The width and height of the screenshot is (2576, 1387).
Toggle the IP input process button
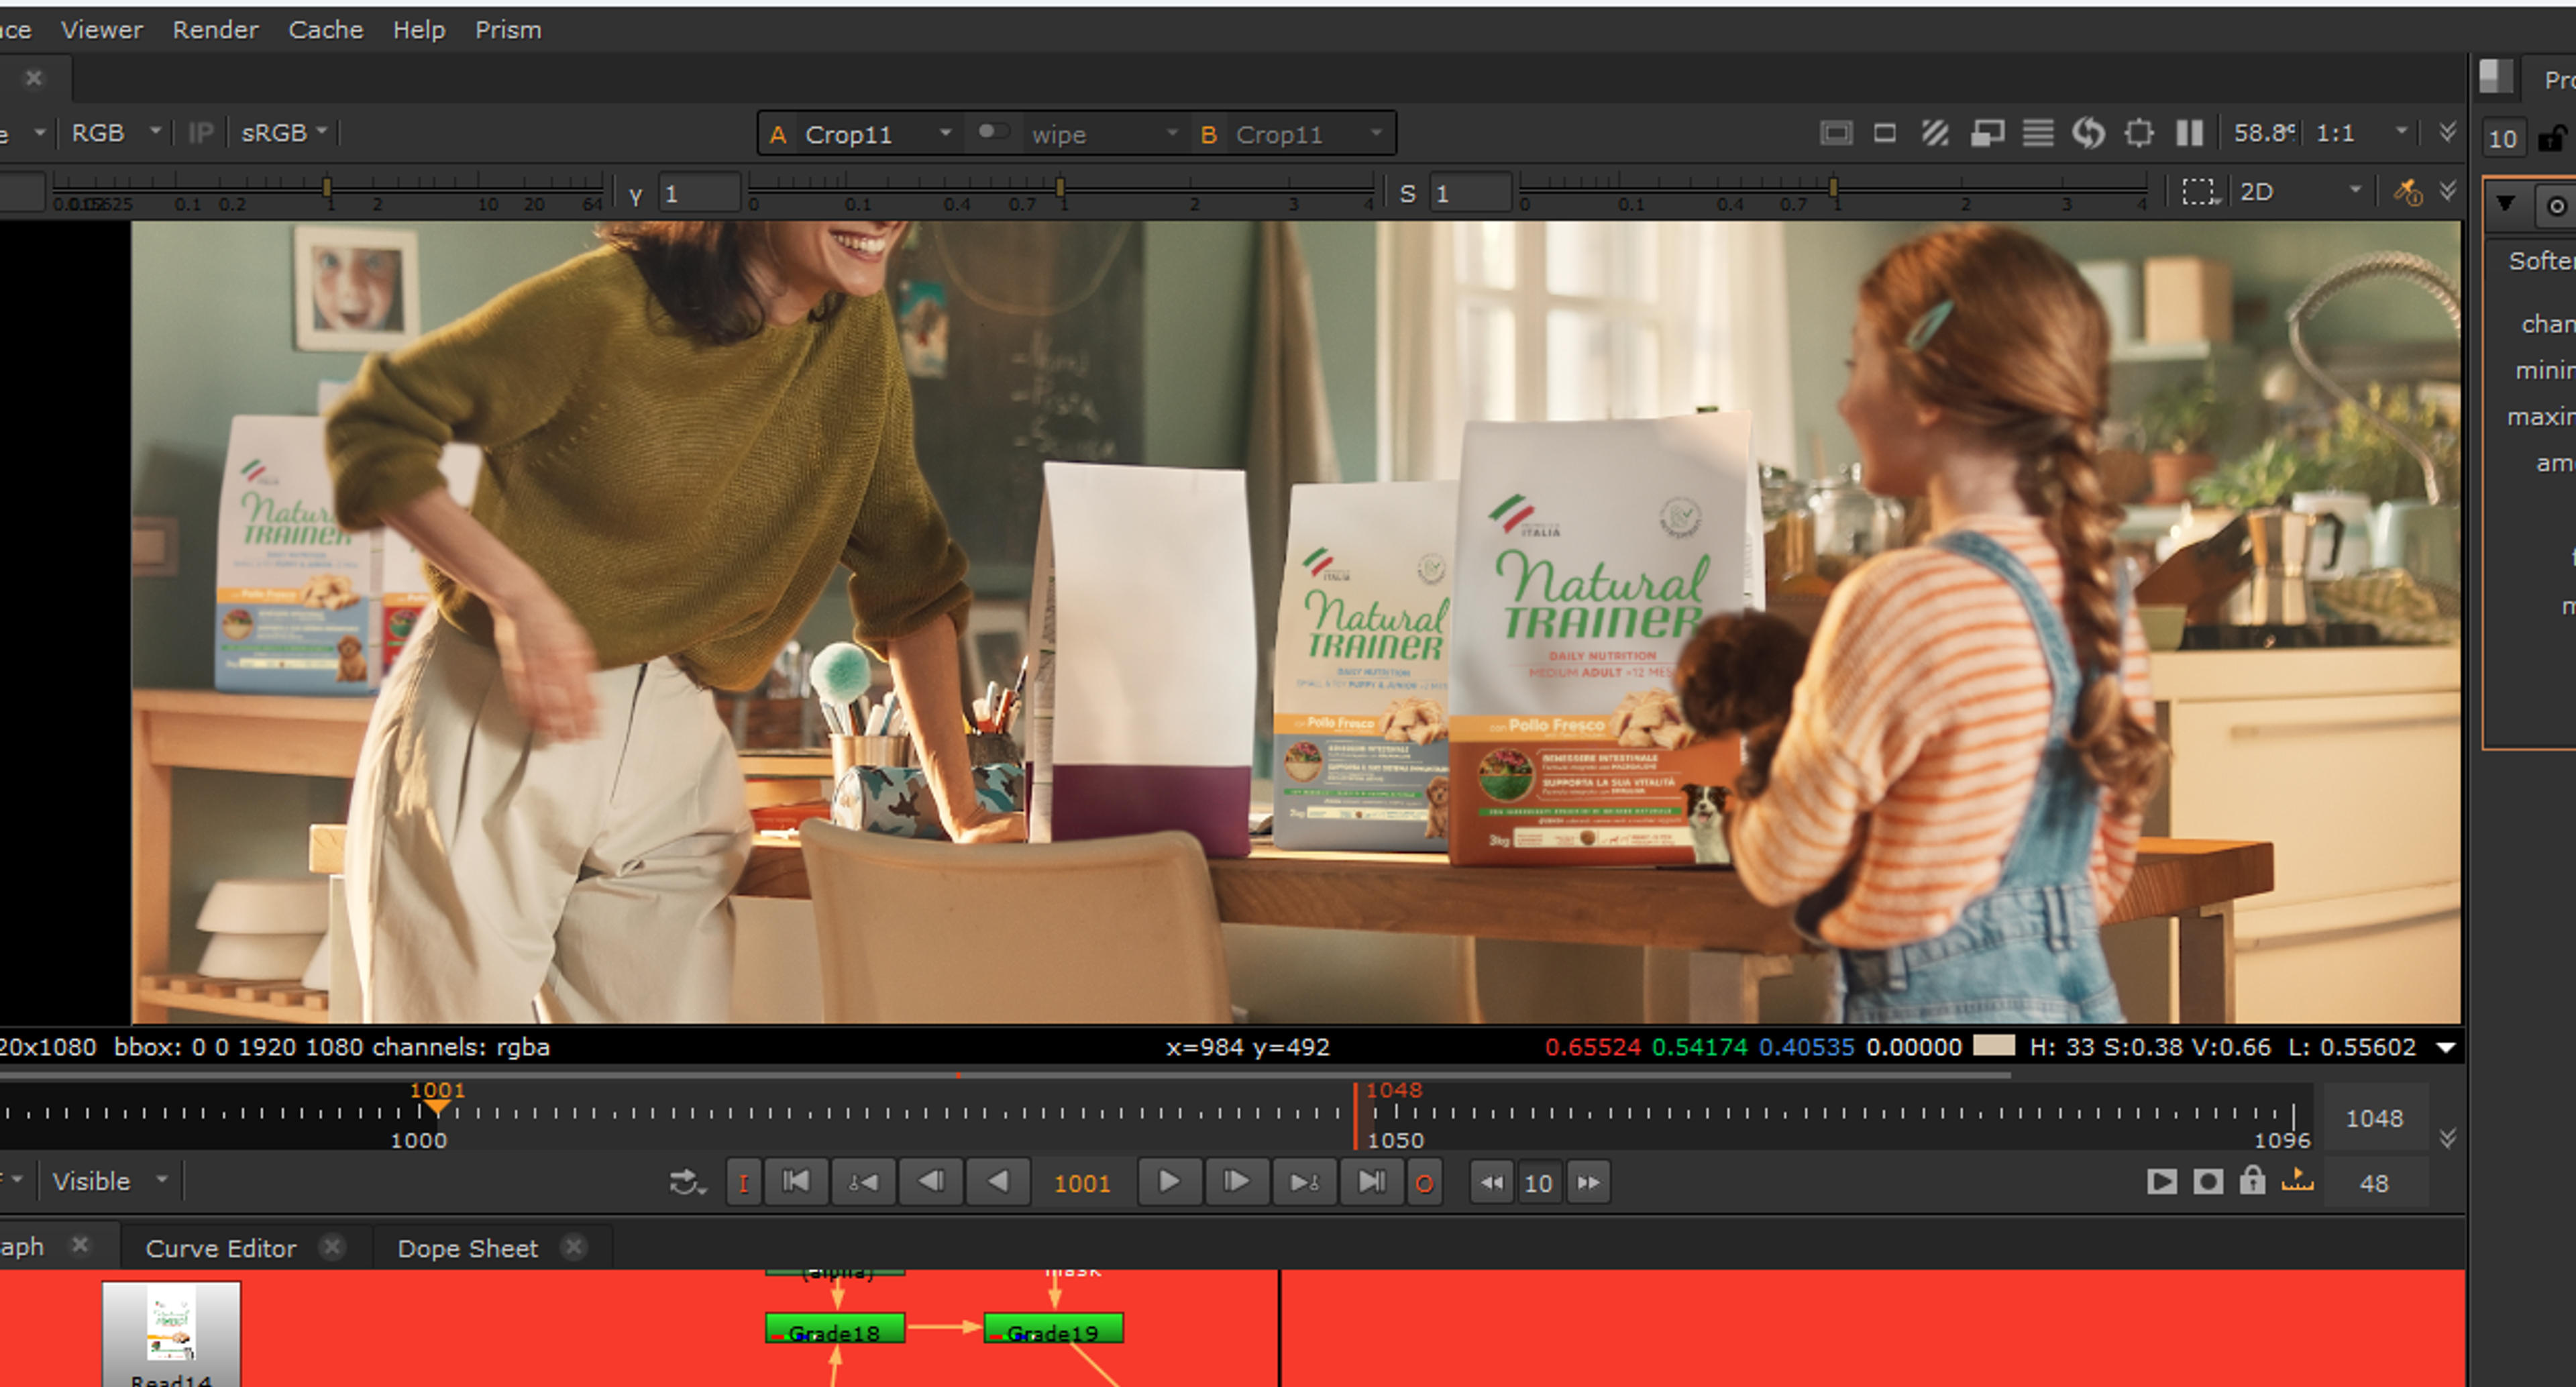(x=200, y=133)
